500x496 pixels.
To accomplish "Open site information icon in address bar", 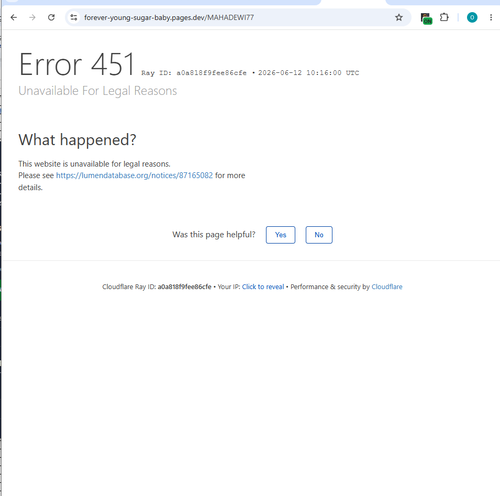I will click(74, 17).
